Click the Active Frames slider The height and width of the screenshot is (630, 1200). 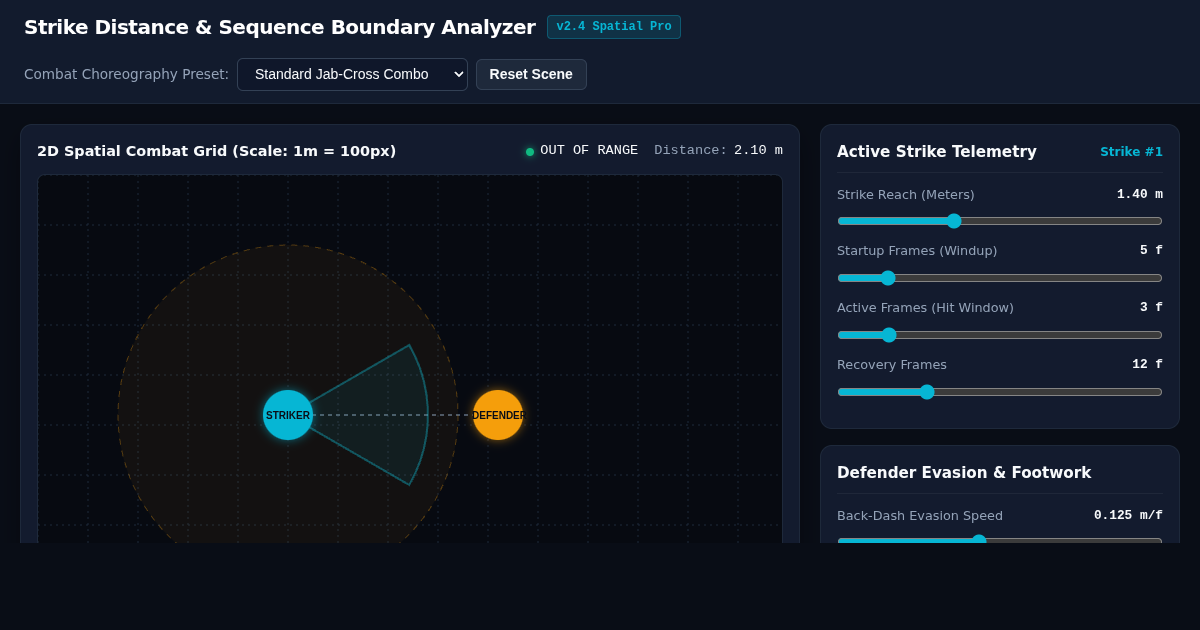[1000, 335]
